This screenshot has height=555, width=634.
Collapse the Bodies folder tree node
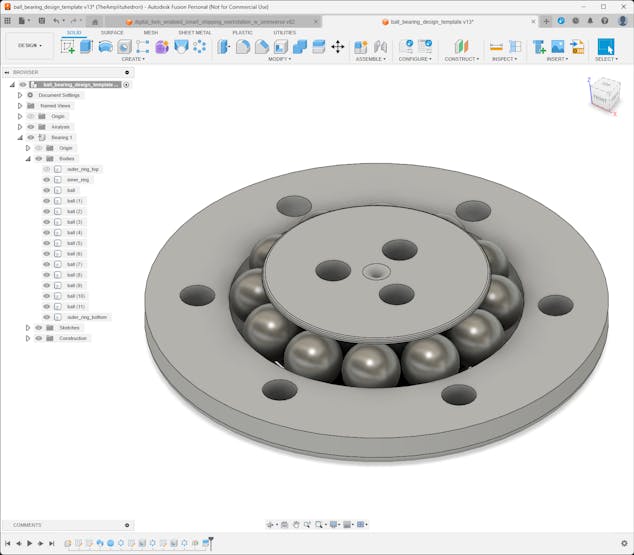coord(28,158)
